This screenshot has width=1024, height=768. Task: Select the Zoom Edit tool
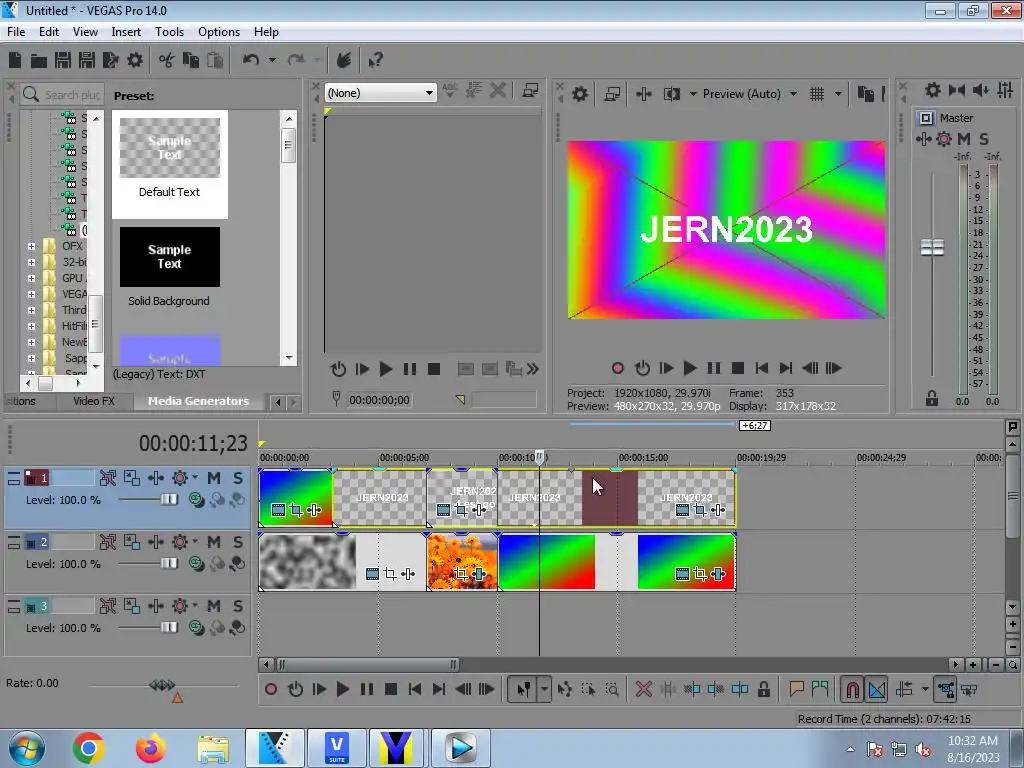coord(612,689)
